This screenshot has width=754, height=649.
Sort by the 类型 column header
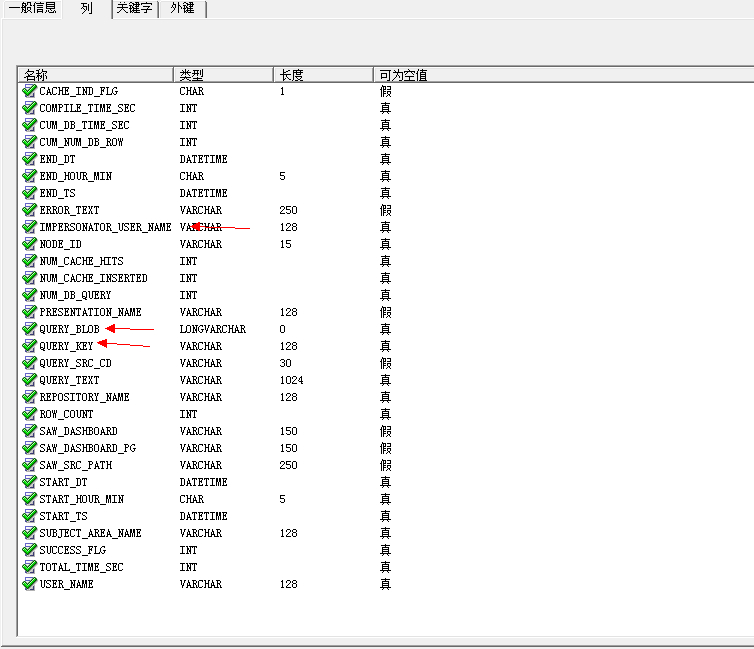point(223,75)
